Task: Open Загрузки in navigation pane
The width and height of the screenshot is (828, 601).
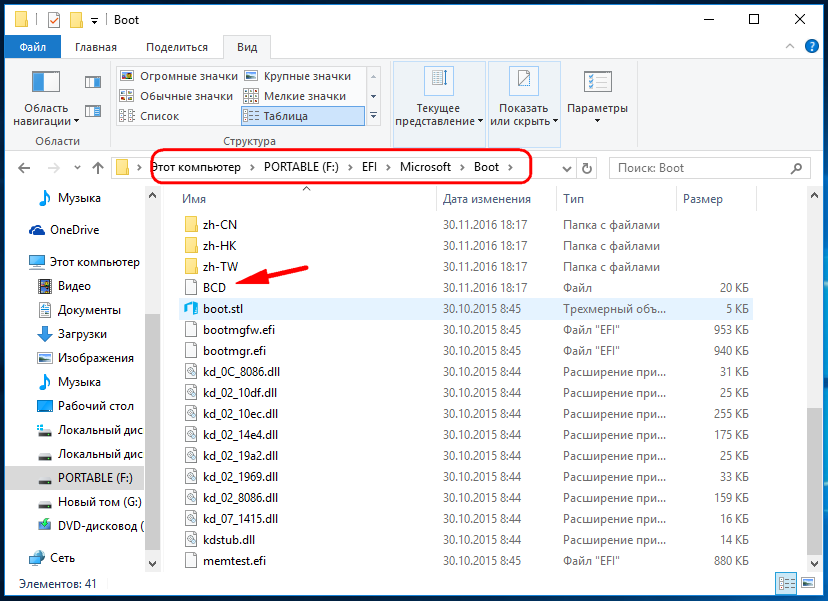Action: click(72, 334)
